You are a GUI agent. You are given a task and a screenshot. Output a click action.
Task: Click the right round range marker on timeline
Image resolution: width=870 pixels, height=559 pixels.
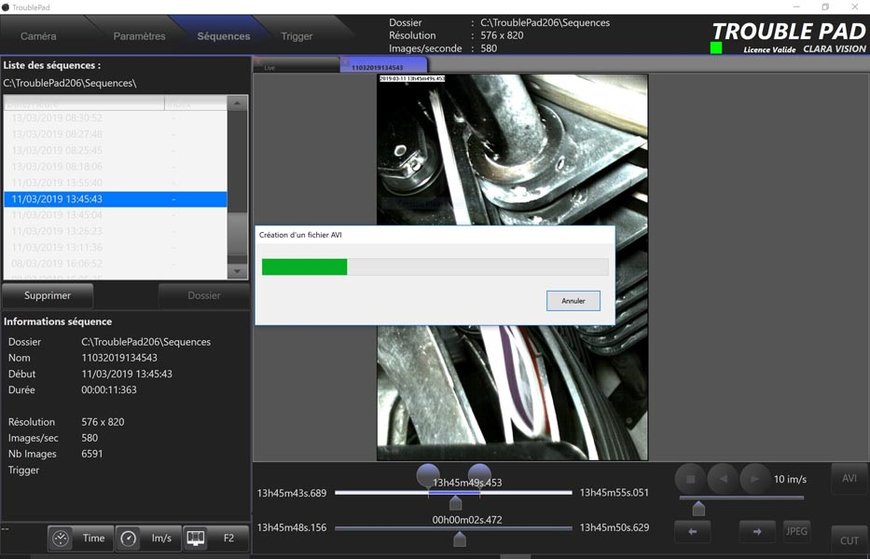tap(479, 475)
